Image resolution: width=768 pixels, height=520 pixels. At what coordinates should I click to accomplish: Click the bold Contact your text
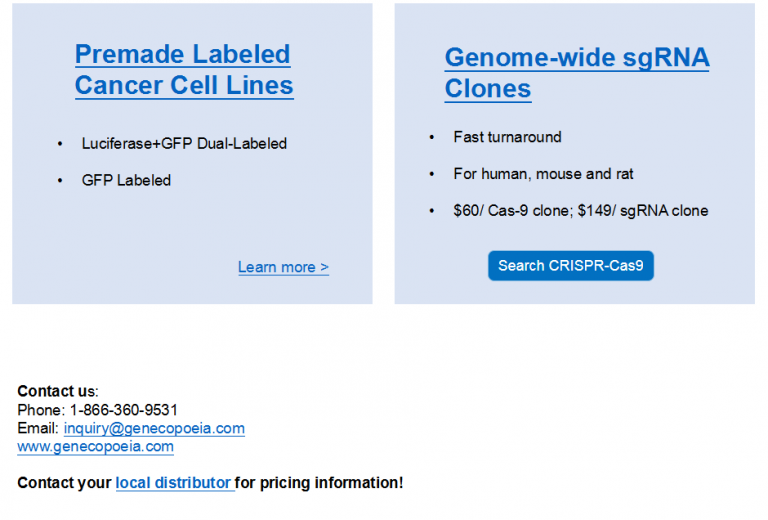coord(64,483)
